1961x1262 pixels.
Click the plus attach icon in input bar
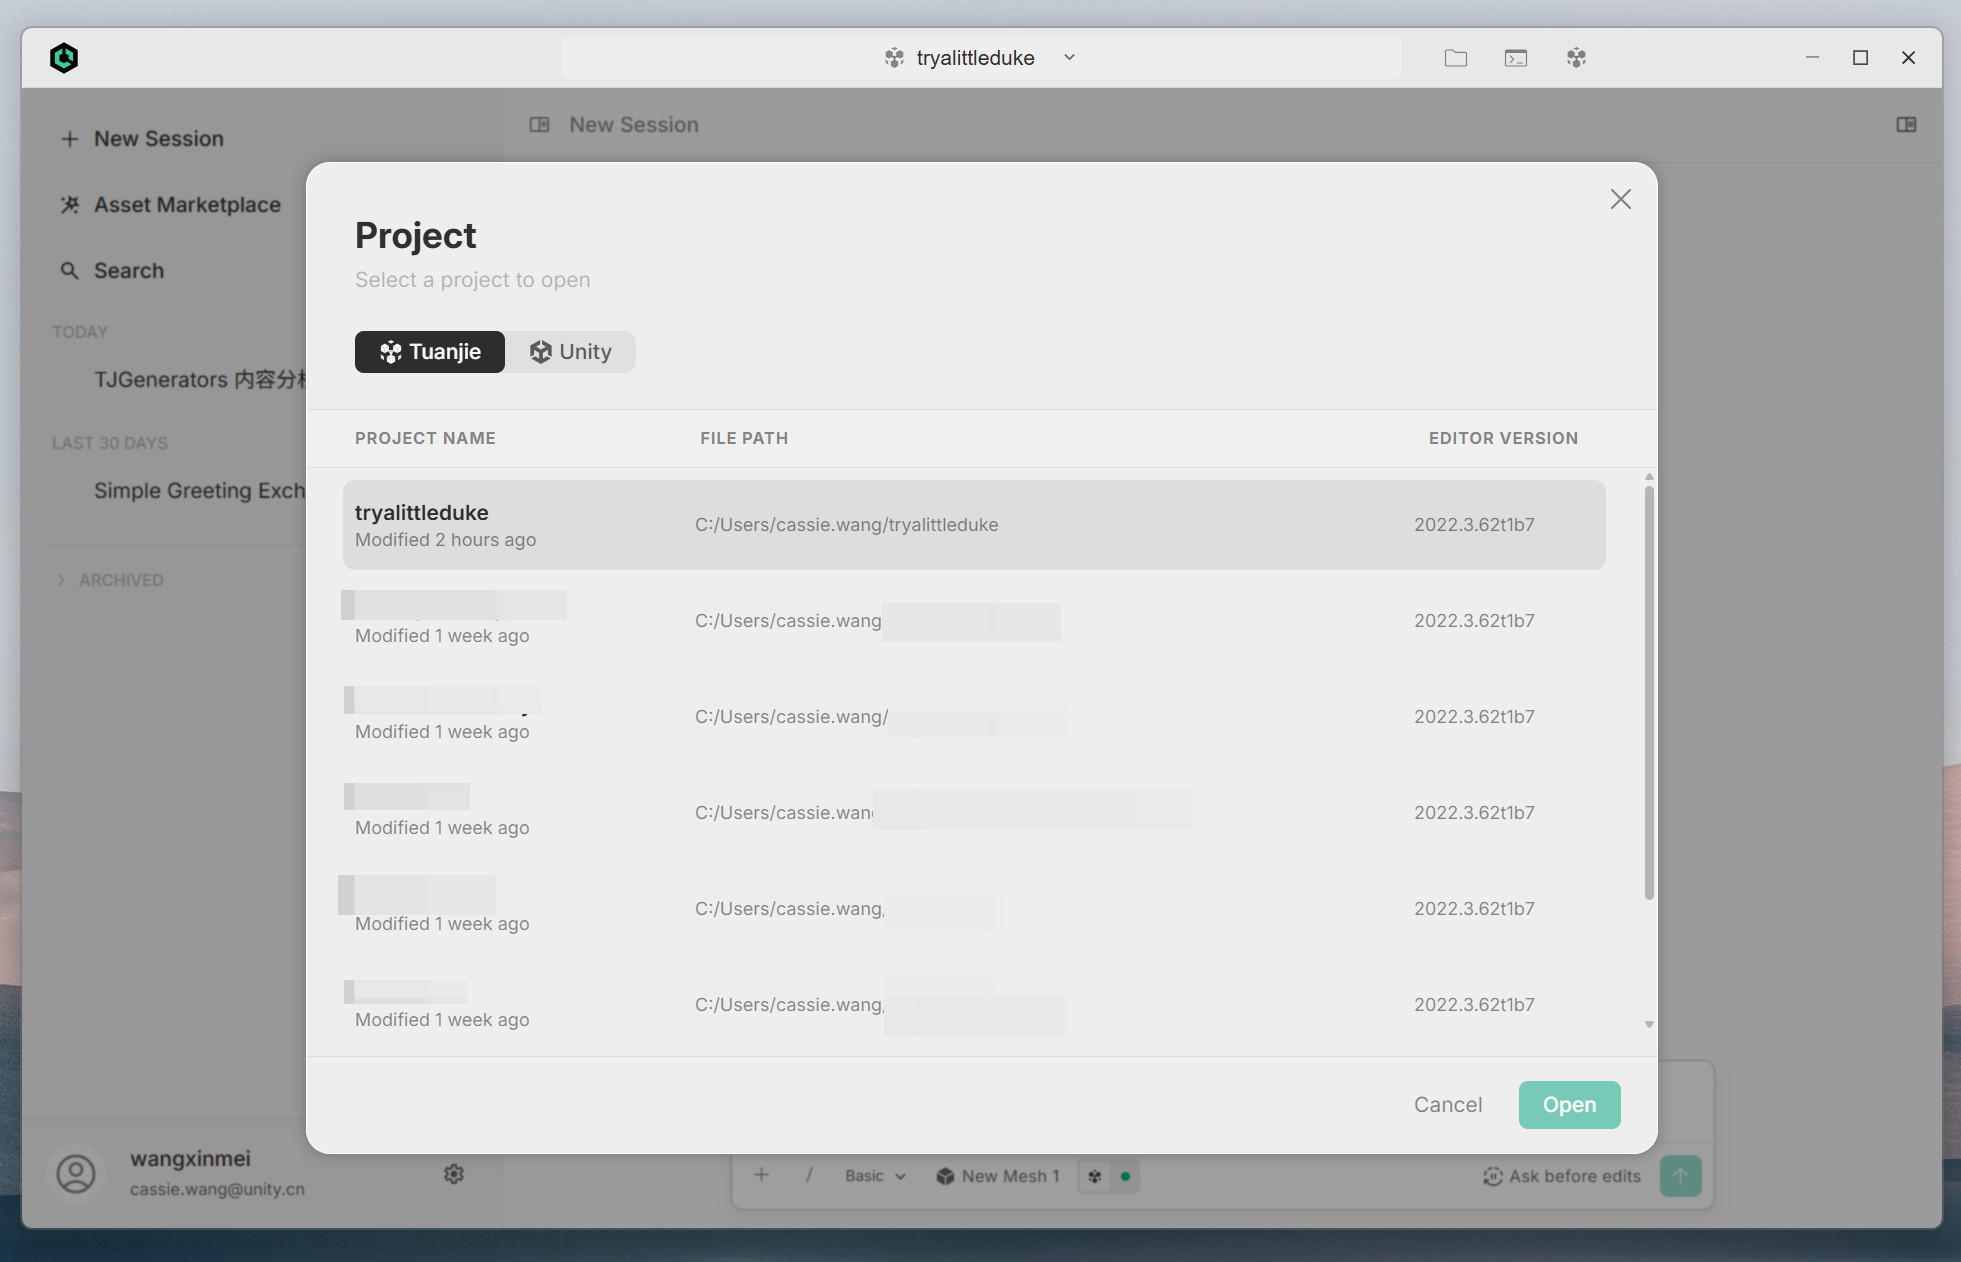click(x=762, y=1175)
